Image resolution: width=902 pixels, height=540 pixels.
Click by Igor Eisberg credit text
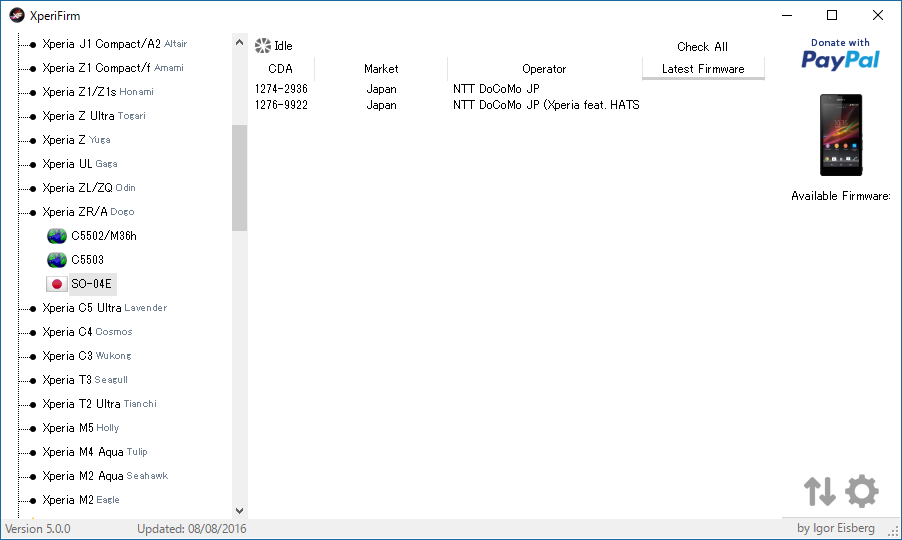pos(836,528)
